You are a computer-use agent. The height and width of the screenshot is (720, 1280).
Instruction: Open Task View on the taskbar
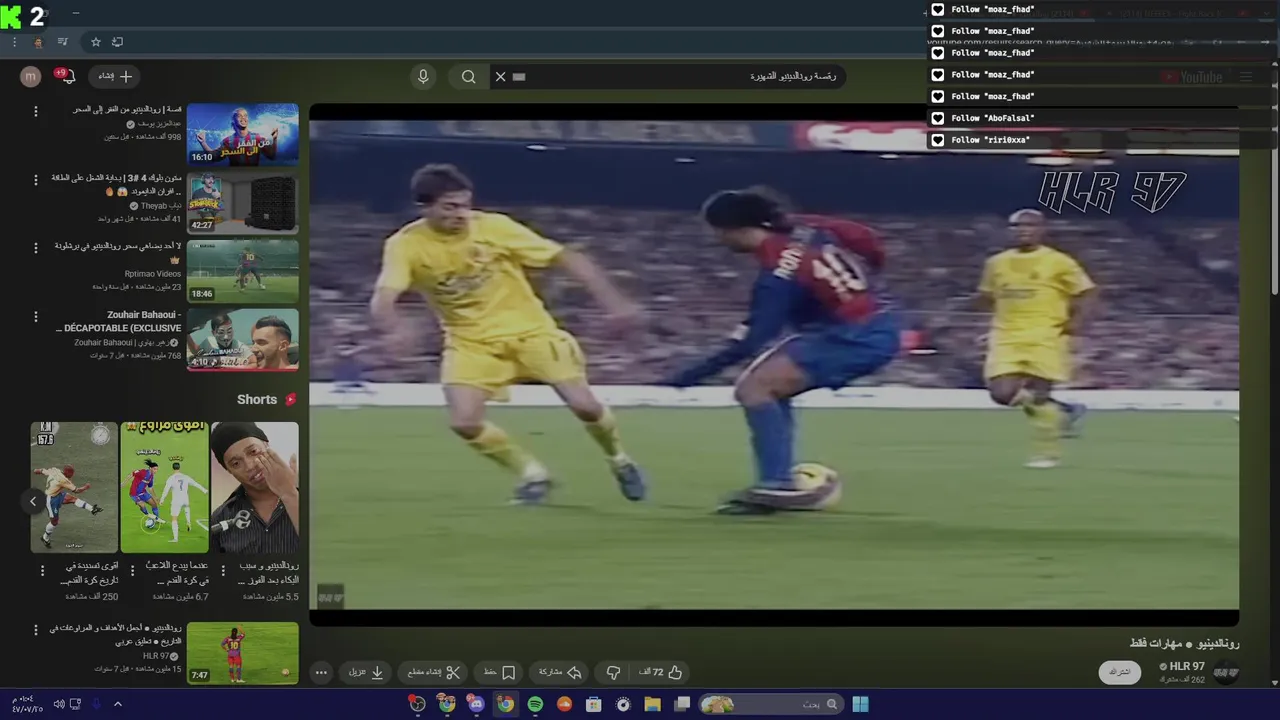[682, 704]
